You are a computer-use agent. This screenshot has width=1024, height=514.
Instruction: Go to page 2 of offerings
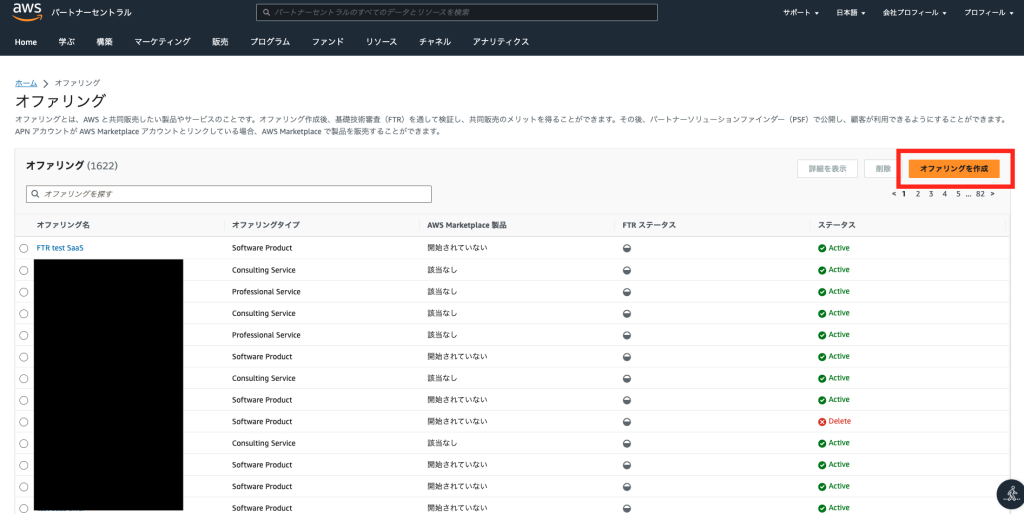918,193
